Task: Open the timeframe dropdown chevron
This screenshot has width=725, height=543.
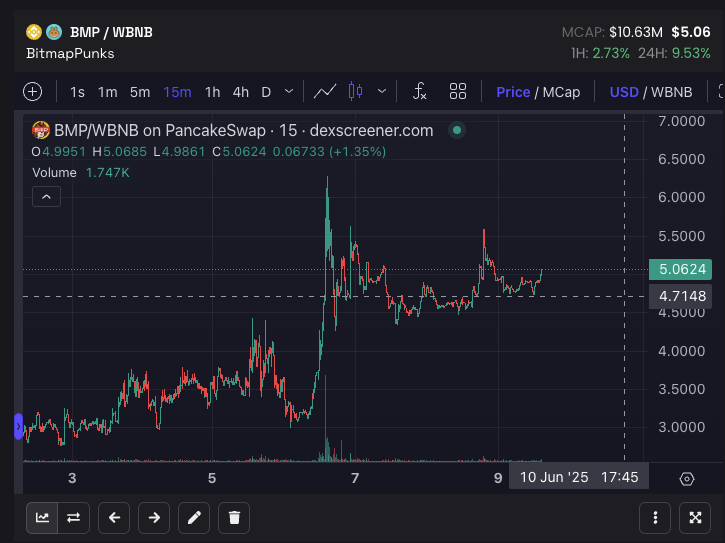Action: (289, 91)
